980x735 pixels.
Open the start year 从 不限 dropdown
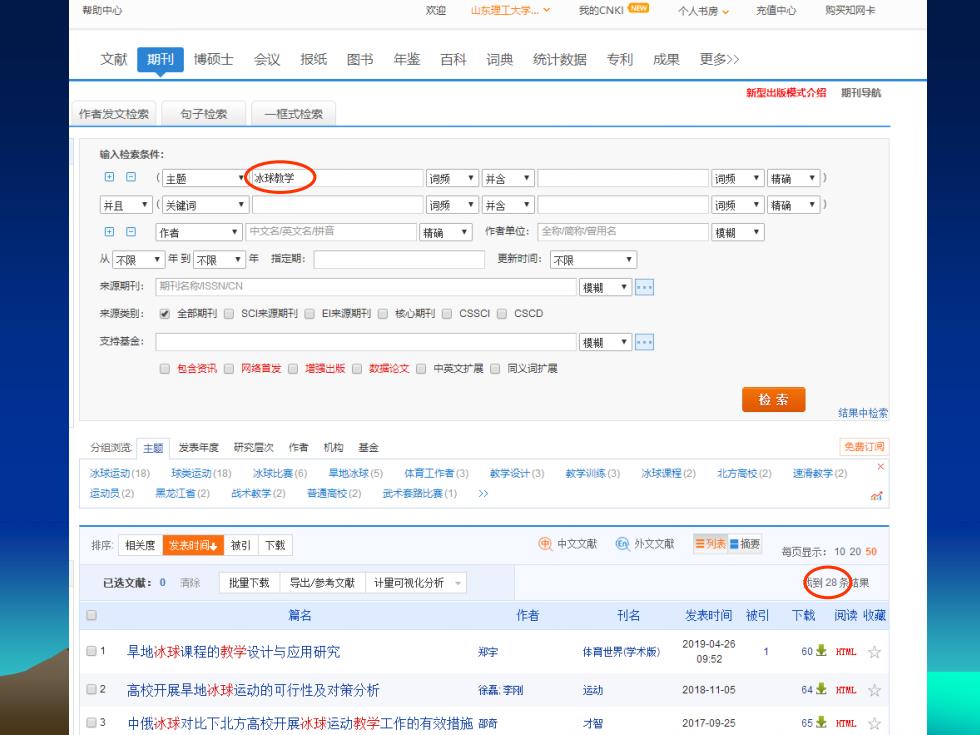tap(139, 259)
